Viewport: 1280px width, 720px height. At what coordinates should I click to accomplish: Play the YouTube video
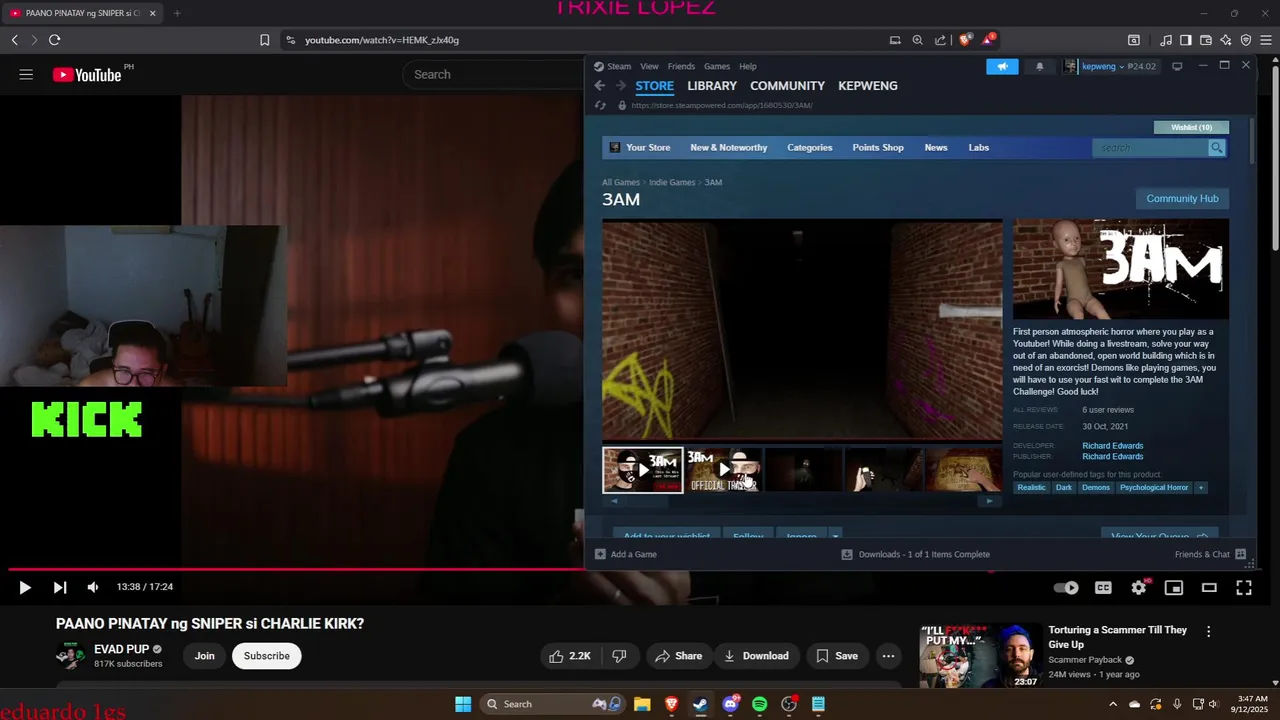click(25, 588)
